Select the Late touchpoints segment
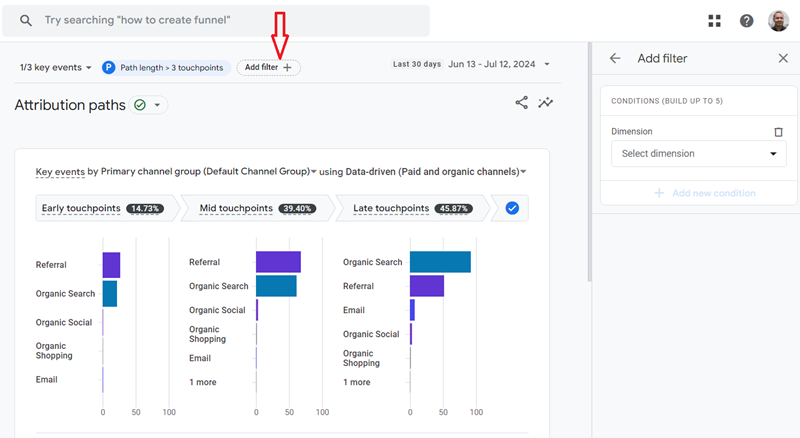Image resolution: width=800 pixels, height=438 pixels. 412,208
